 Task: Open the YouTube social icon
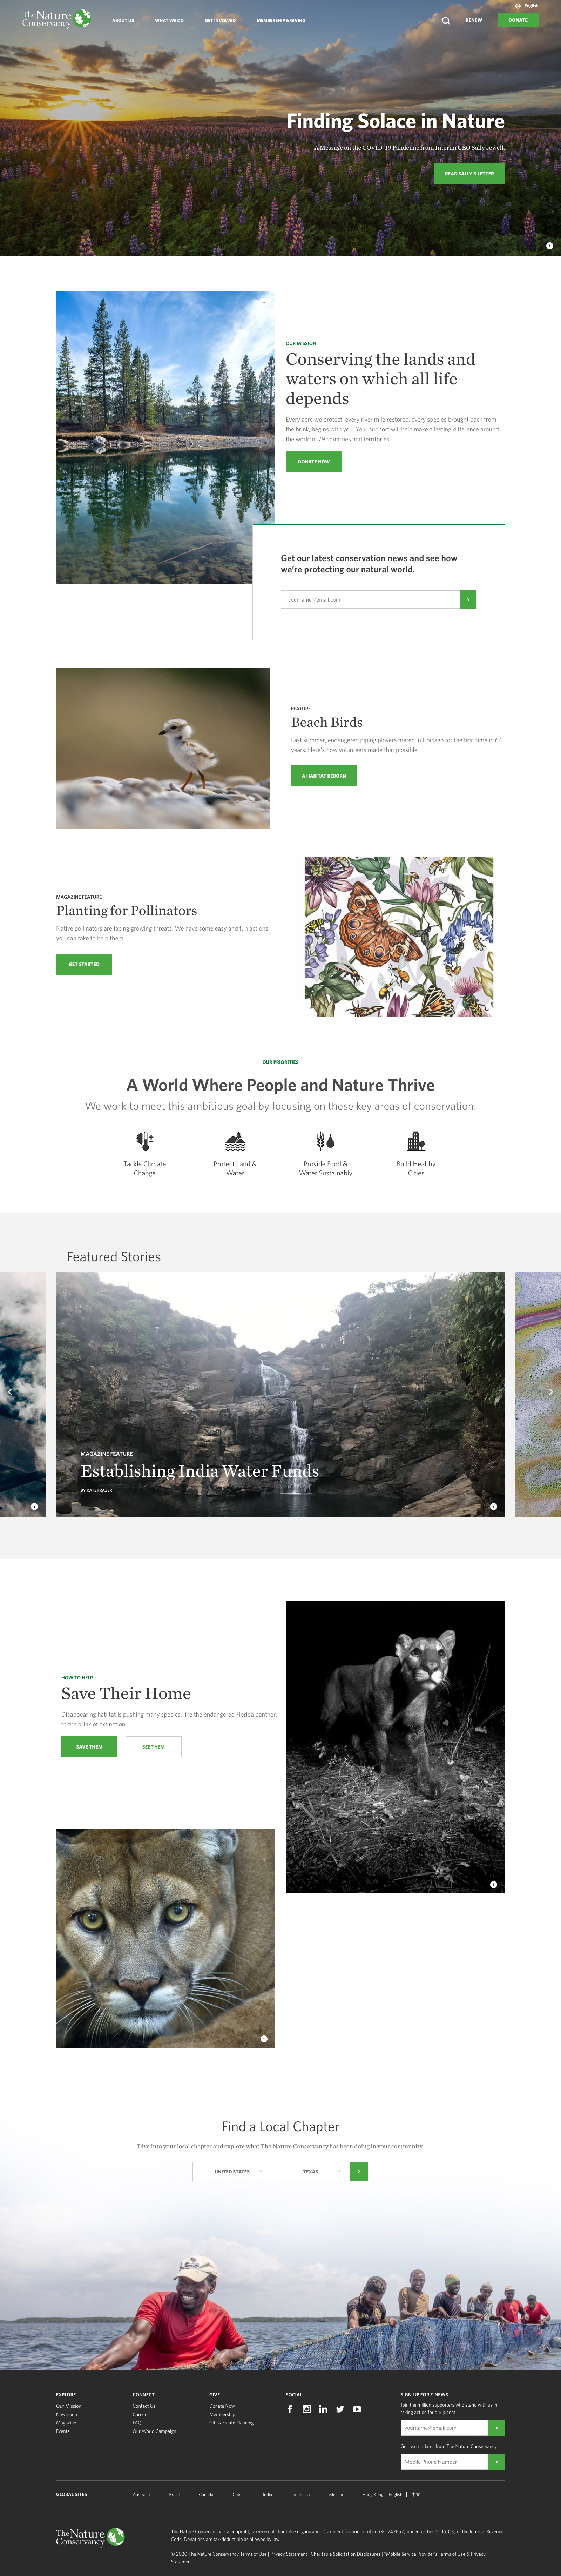coord(357,2409)
